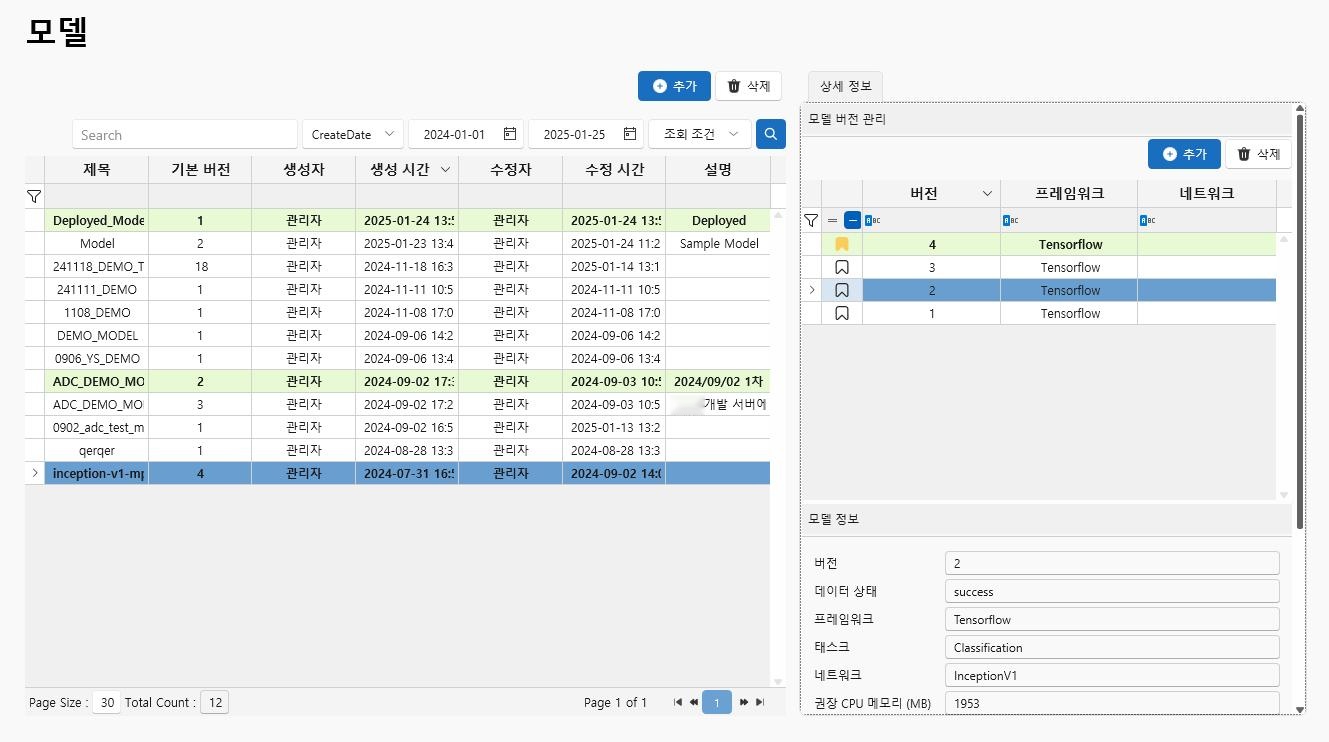
Task: Open the start date calendar picker
Action: (x=510, y=134)
